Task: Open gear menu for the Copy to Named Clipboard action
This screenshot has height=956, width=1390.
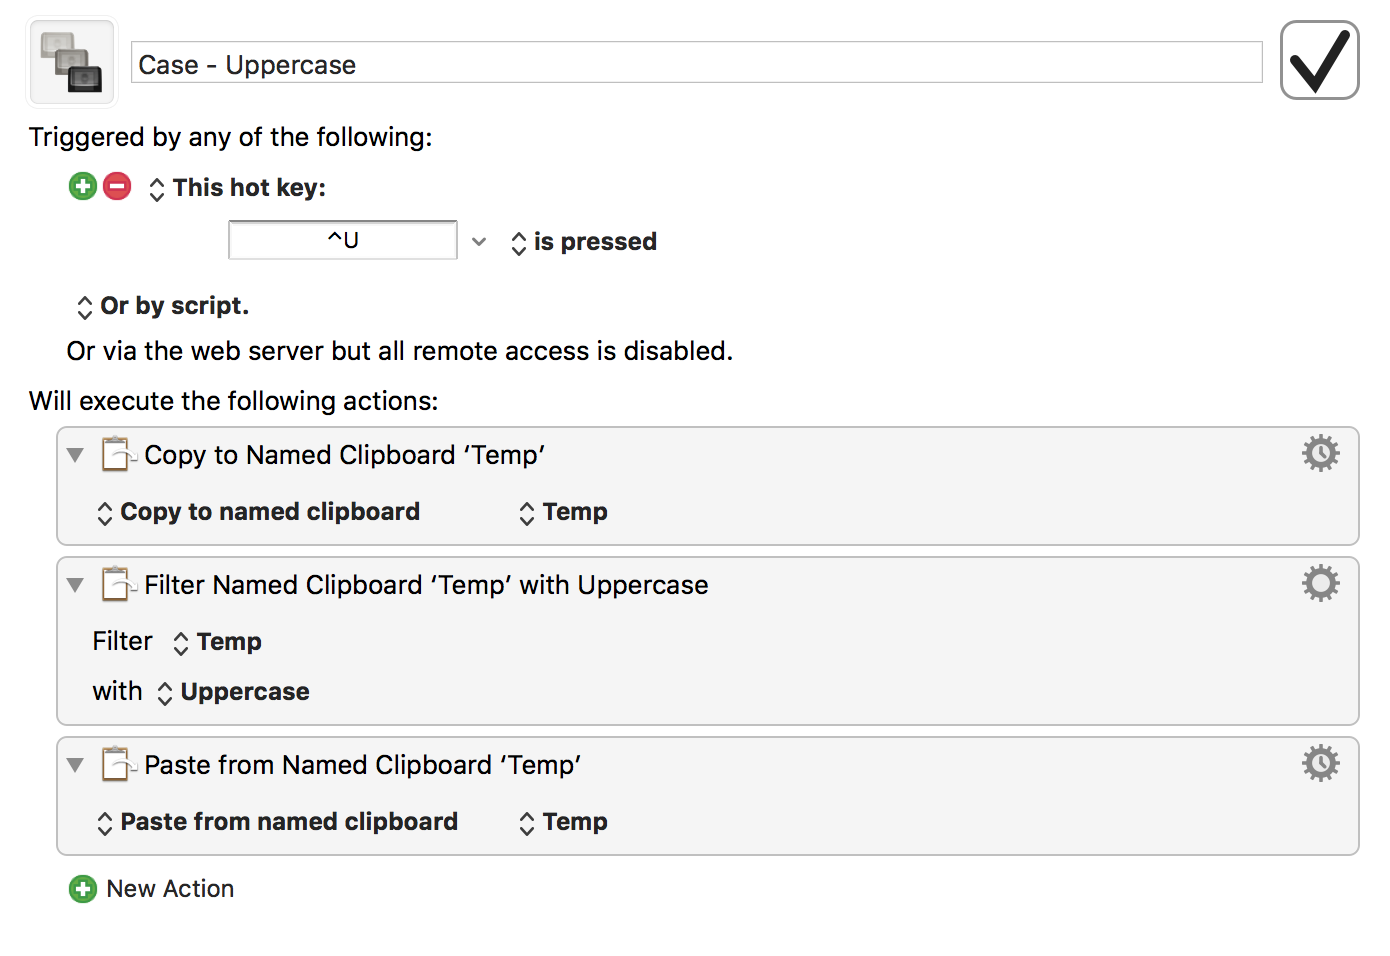Action: click(x=1320, y=453)
